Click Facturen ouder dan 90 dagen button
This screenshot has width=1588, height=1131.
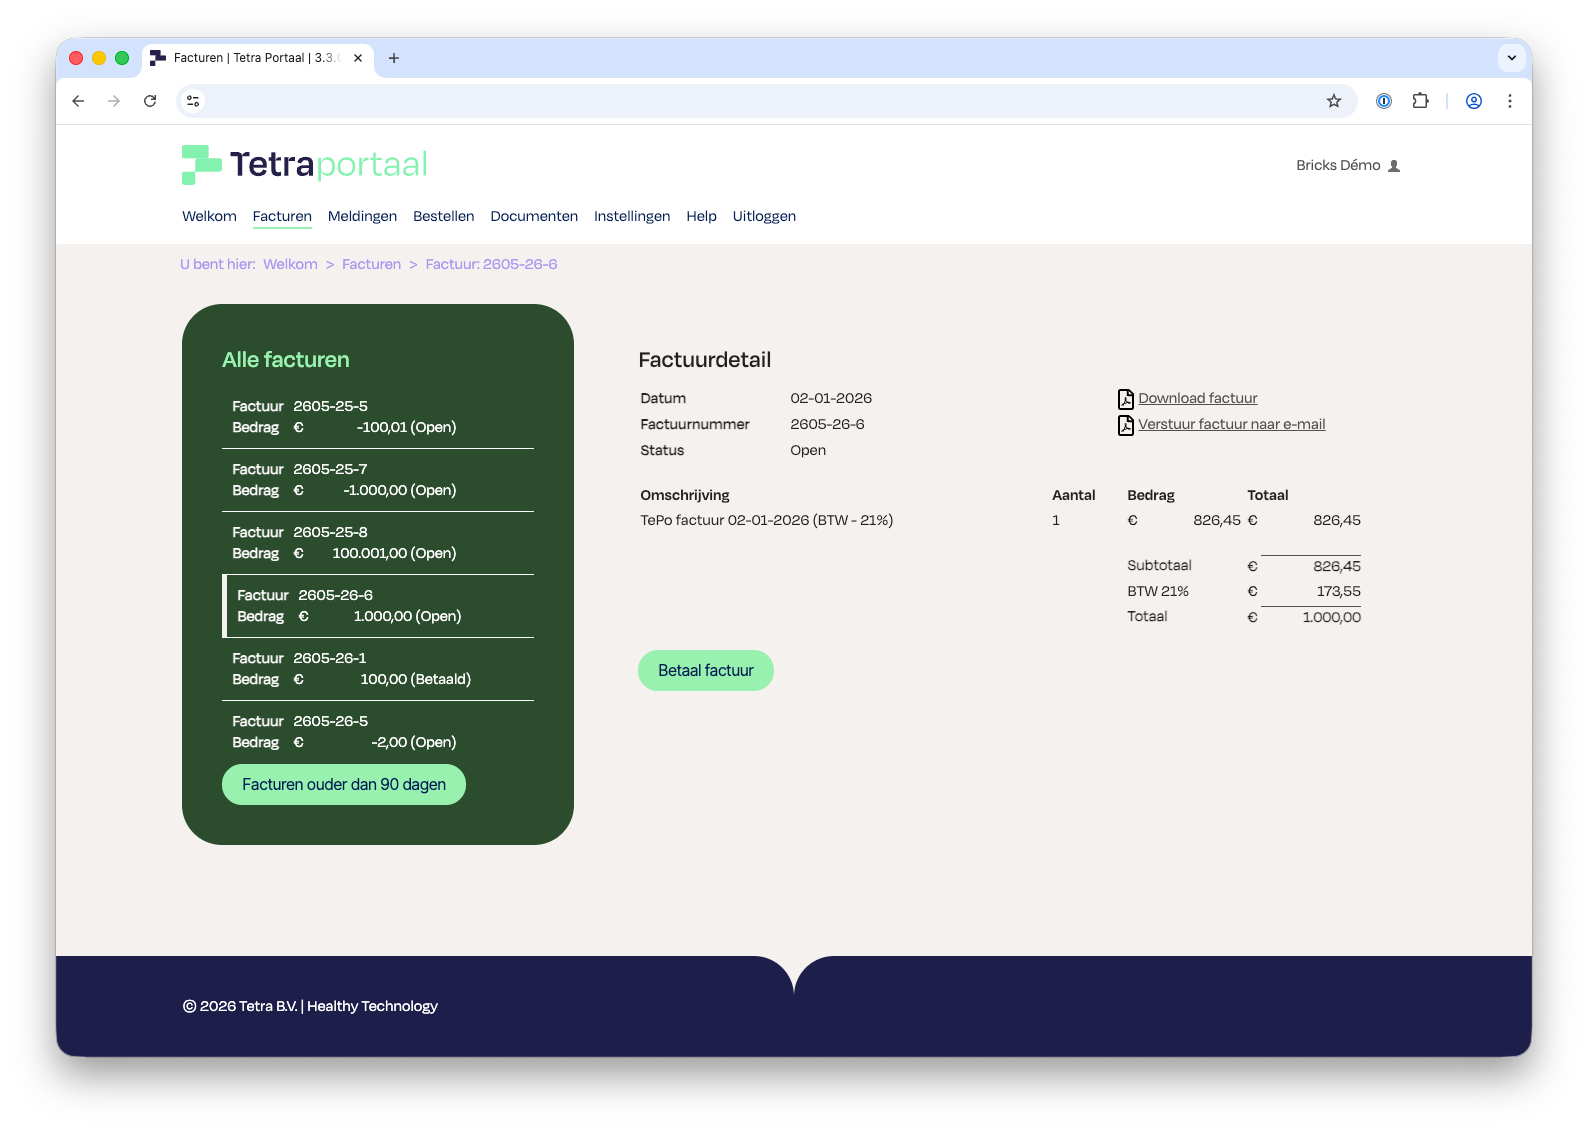pos(343,785)
